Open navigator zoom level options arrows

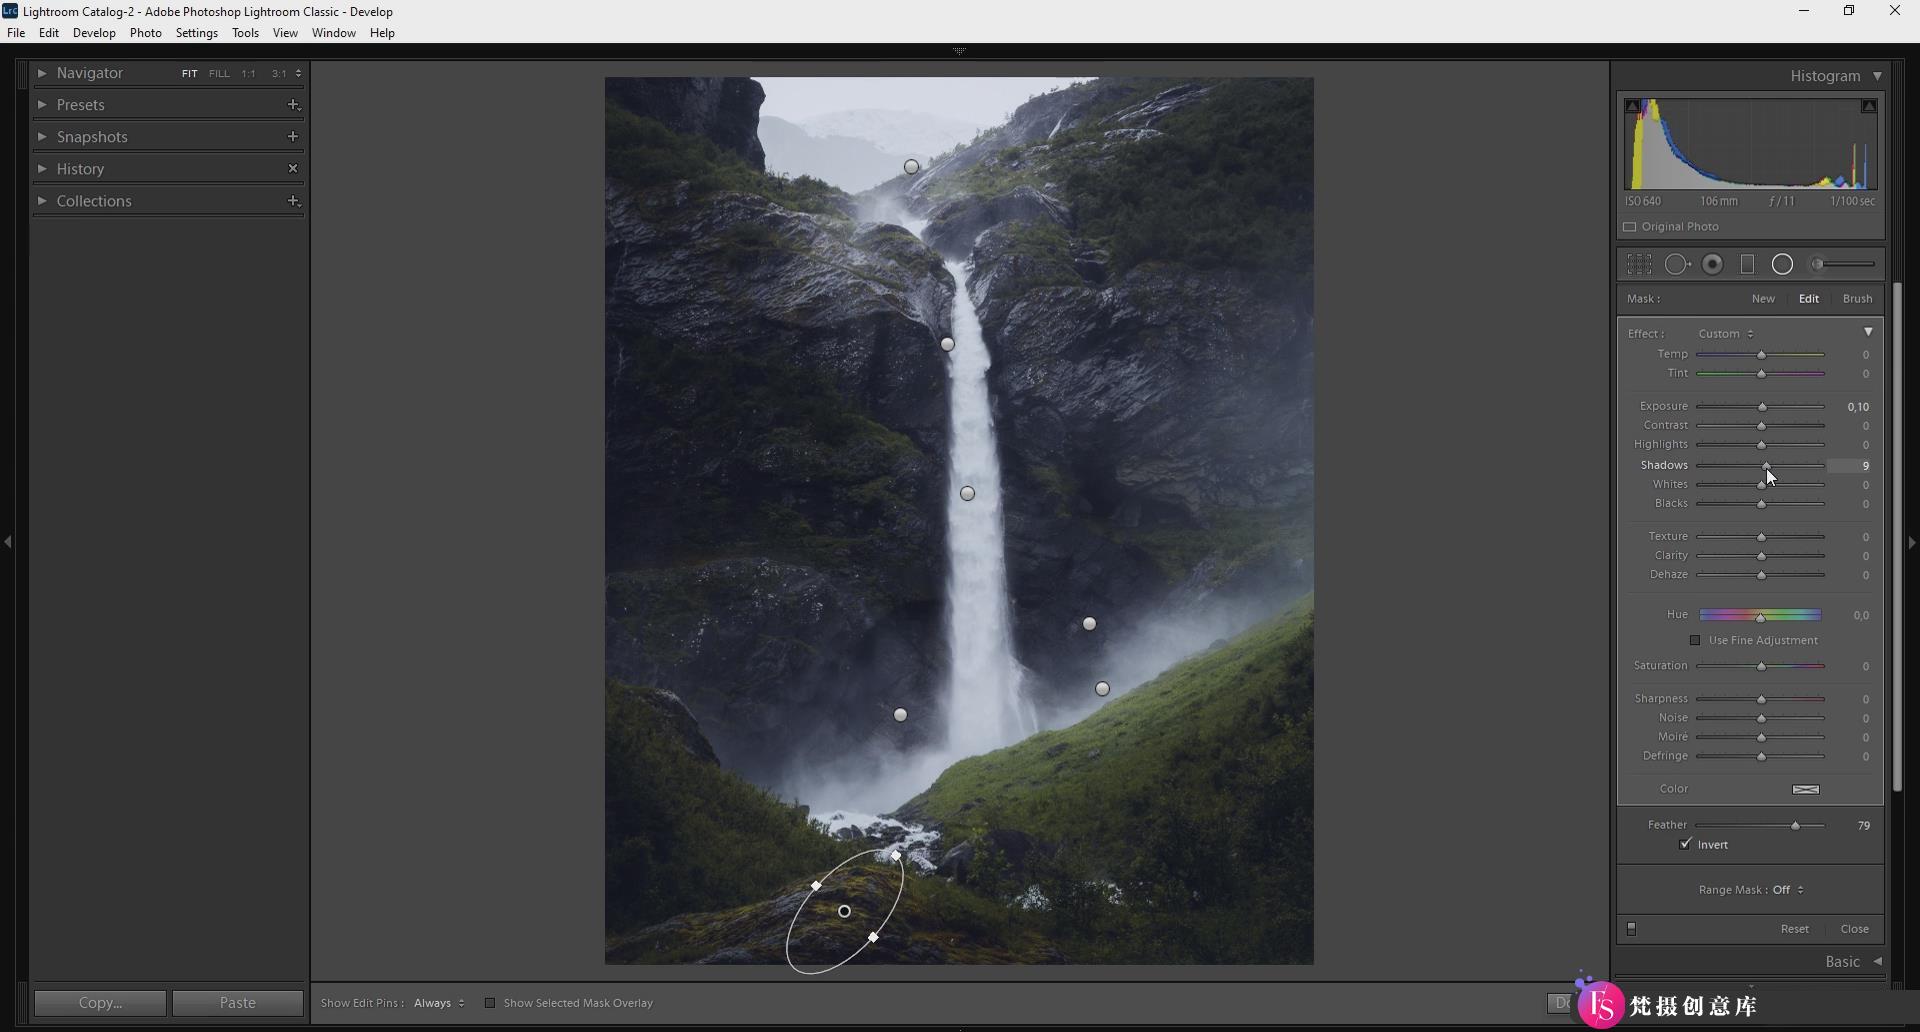(x=298, y=73)
